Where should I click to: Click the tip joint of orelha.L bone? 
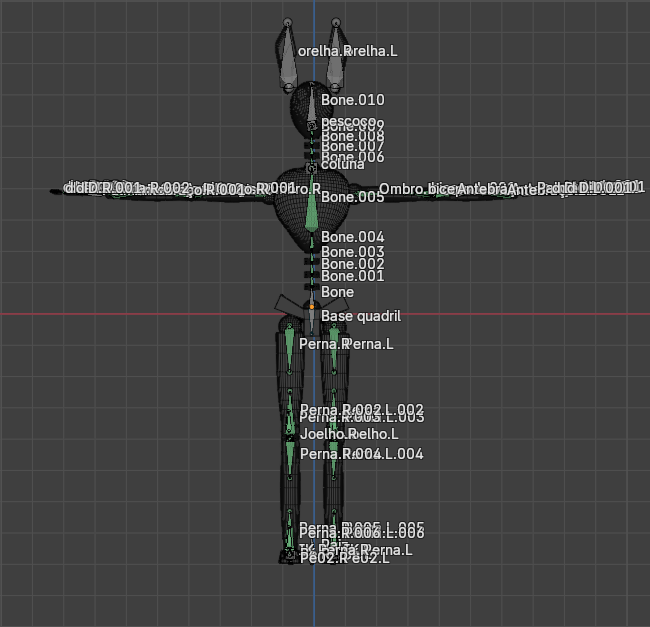pos(334,23)
